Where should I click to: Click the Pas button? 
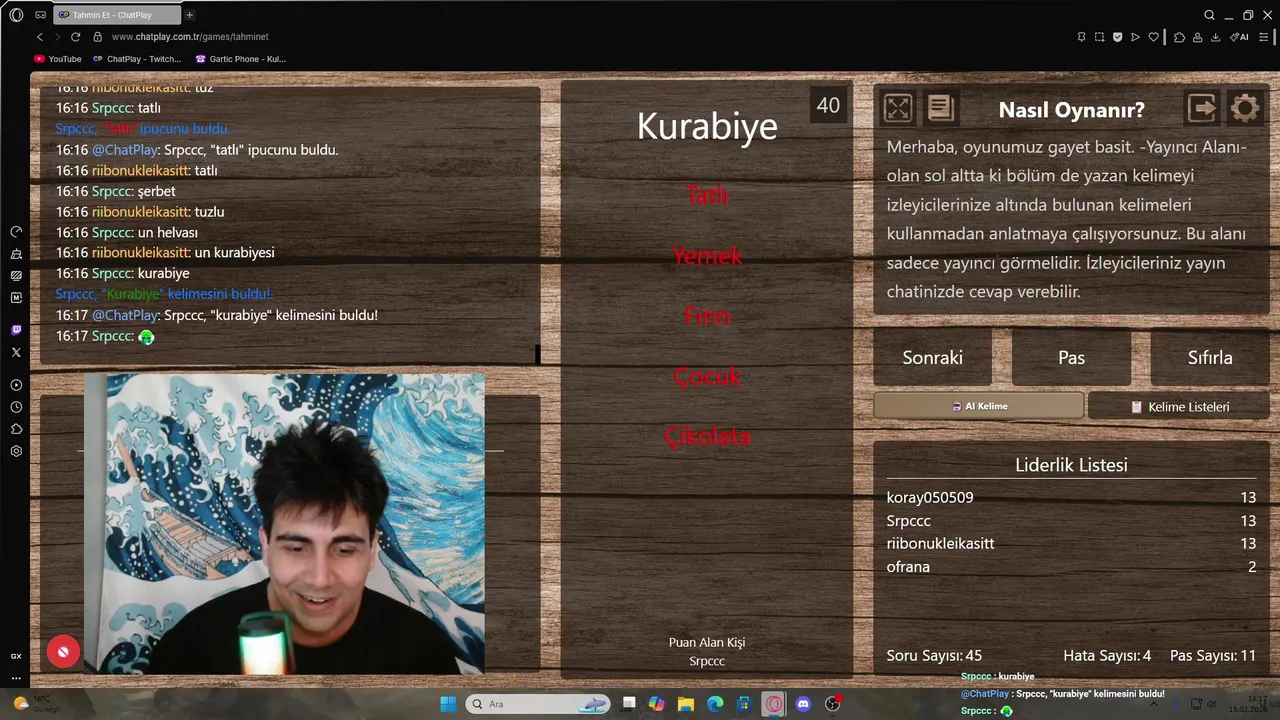click(1071, 357)
